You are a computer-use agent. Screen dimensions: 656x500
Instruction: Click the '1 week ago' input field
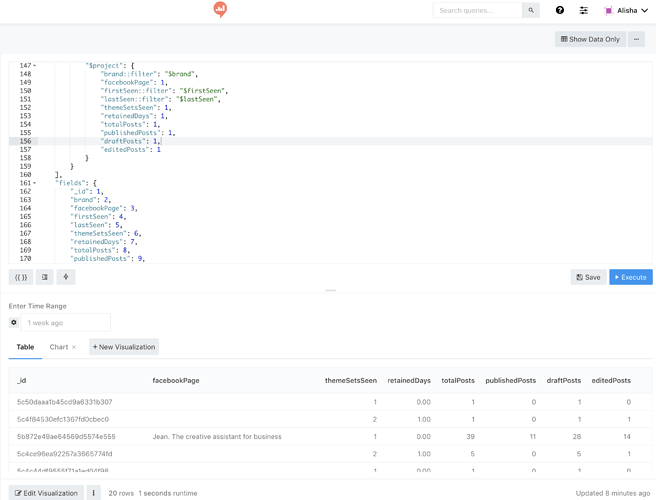pos(66,323)
